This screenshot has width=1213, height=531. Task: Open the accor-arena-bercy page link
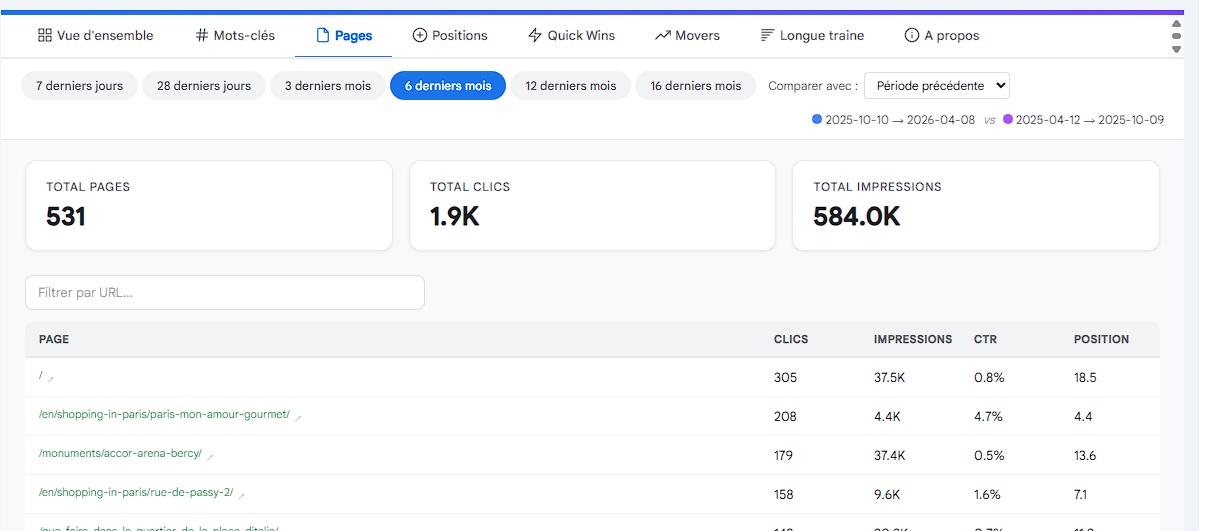pyautogui.click(x=120, y=453)
